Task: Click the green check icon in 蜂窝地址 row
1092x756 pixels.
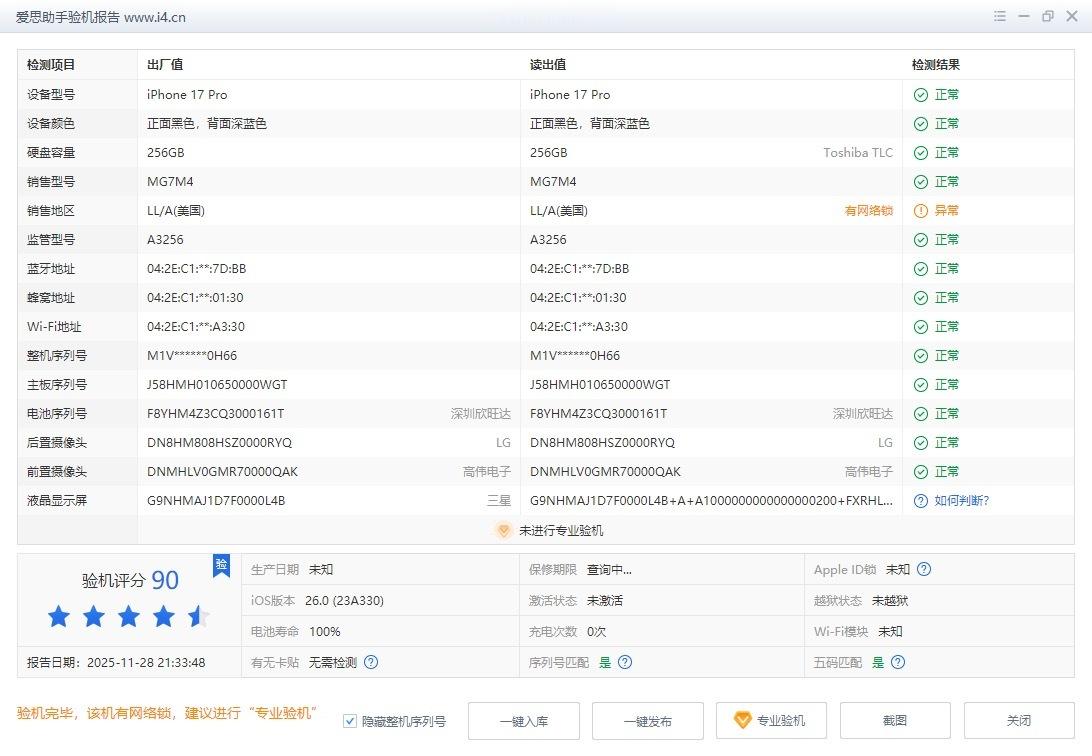Action: click(x=921, y=298)
